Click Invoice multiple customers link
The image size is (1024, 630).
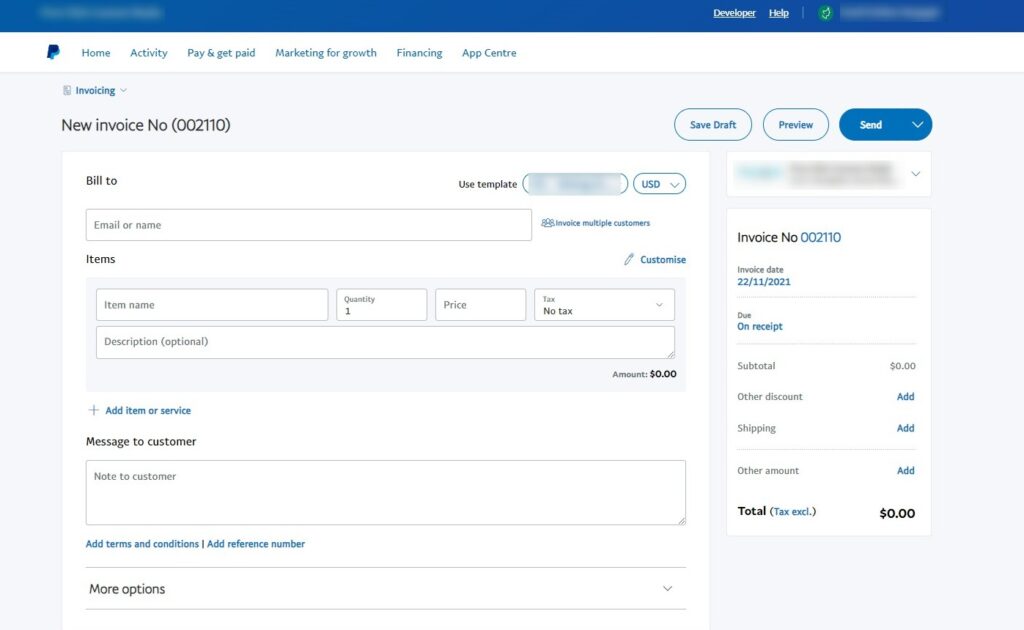tap(602, 223)
